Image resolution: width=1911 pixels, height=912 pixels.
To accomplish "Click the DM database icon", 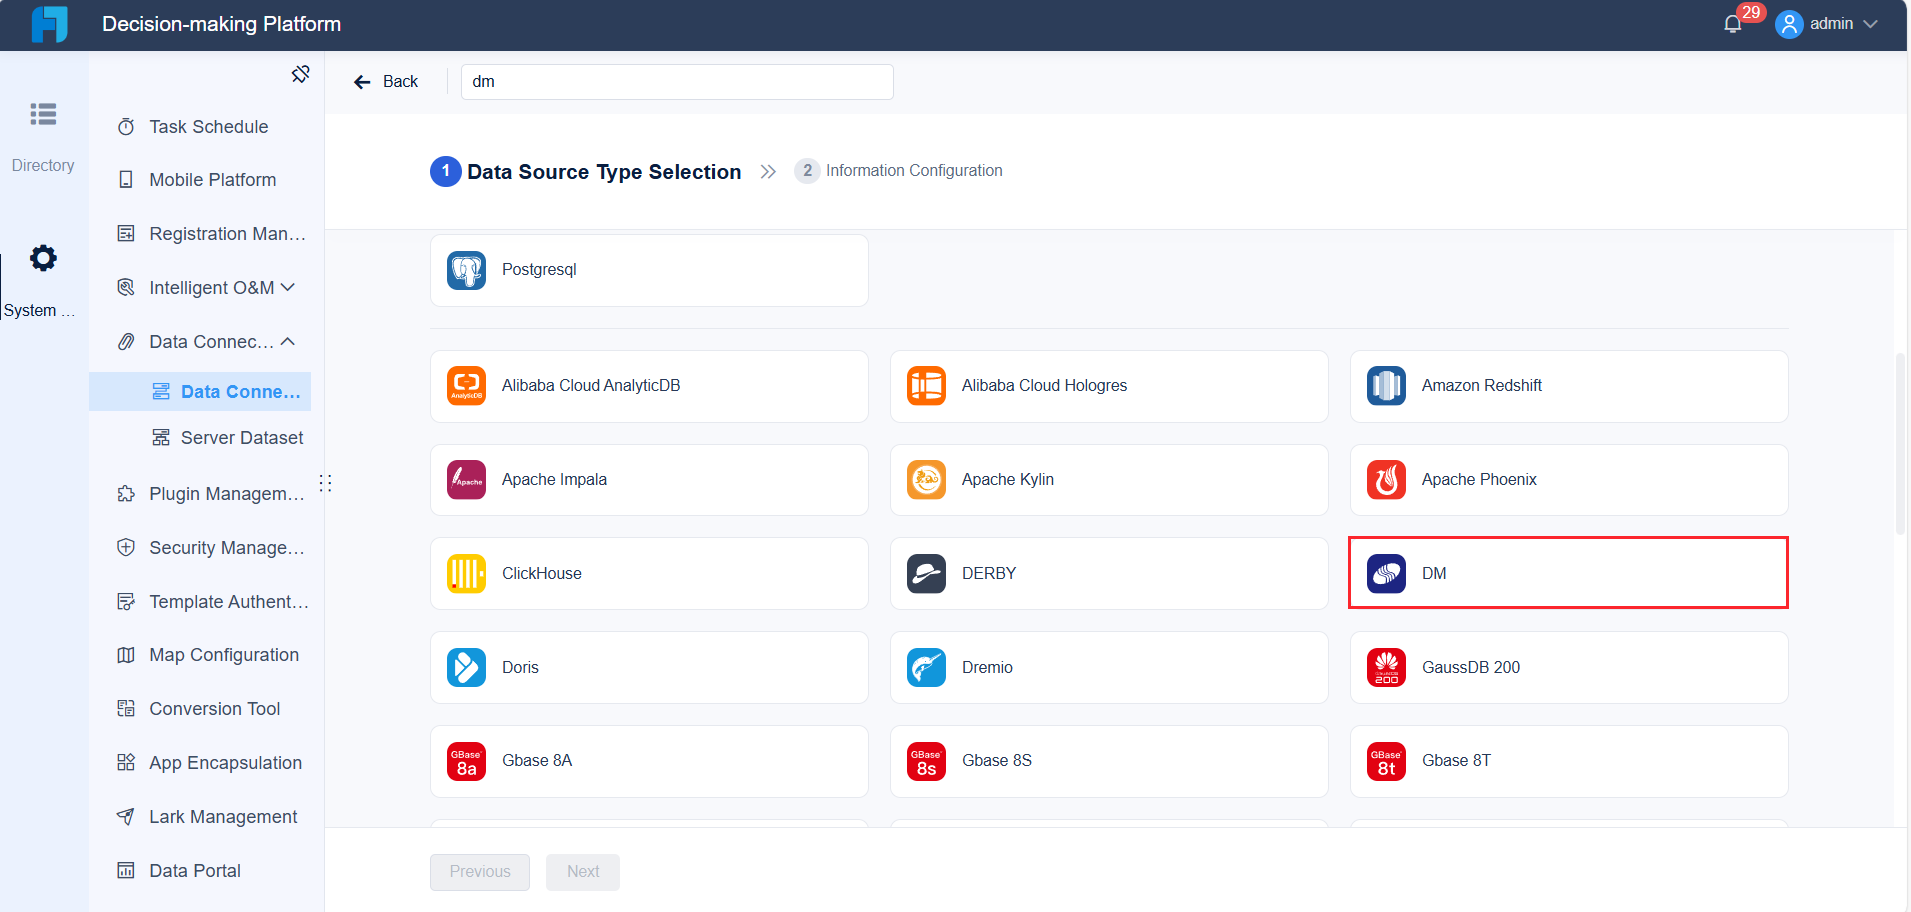I will click(1385, 573).
